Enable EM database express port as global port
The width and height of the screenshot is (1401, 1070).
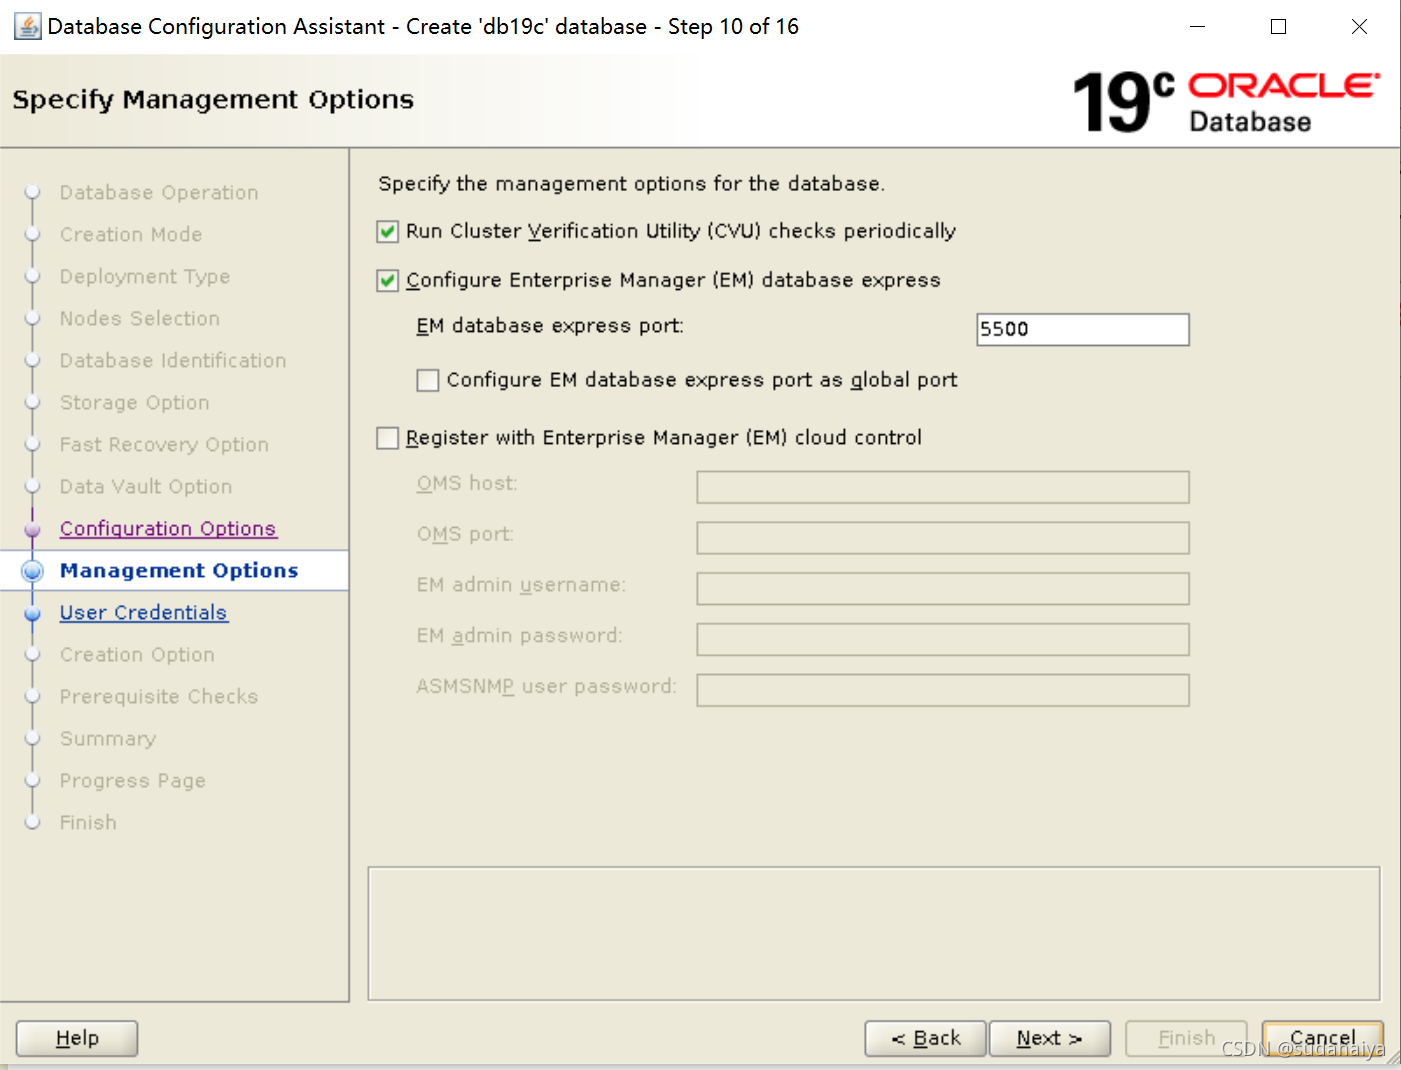click(x=428, y=380)
